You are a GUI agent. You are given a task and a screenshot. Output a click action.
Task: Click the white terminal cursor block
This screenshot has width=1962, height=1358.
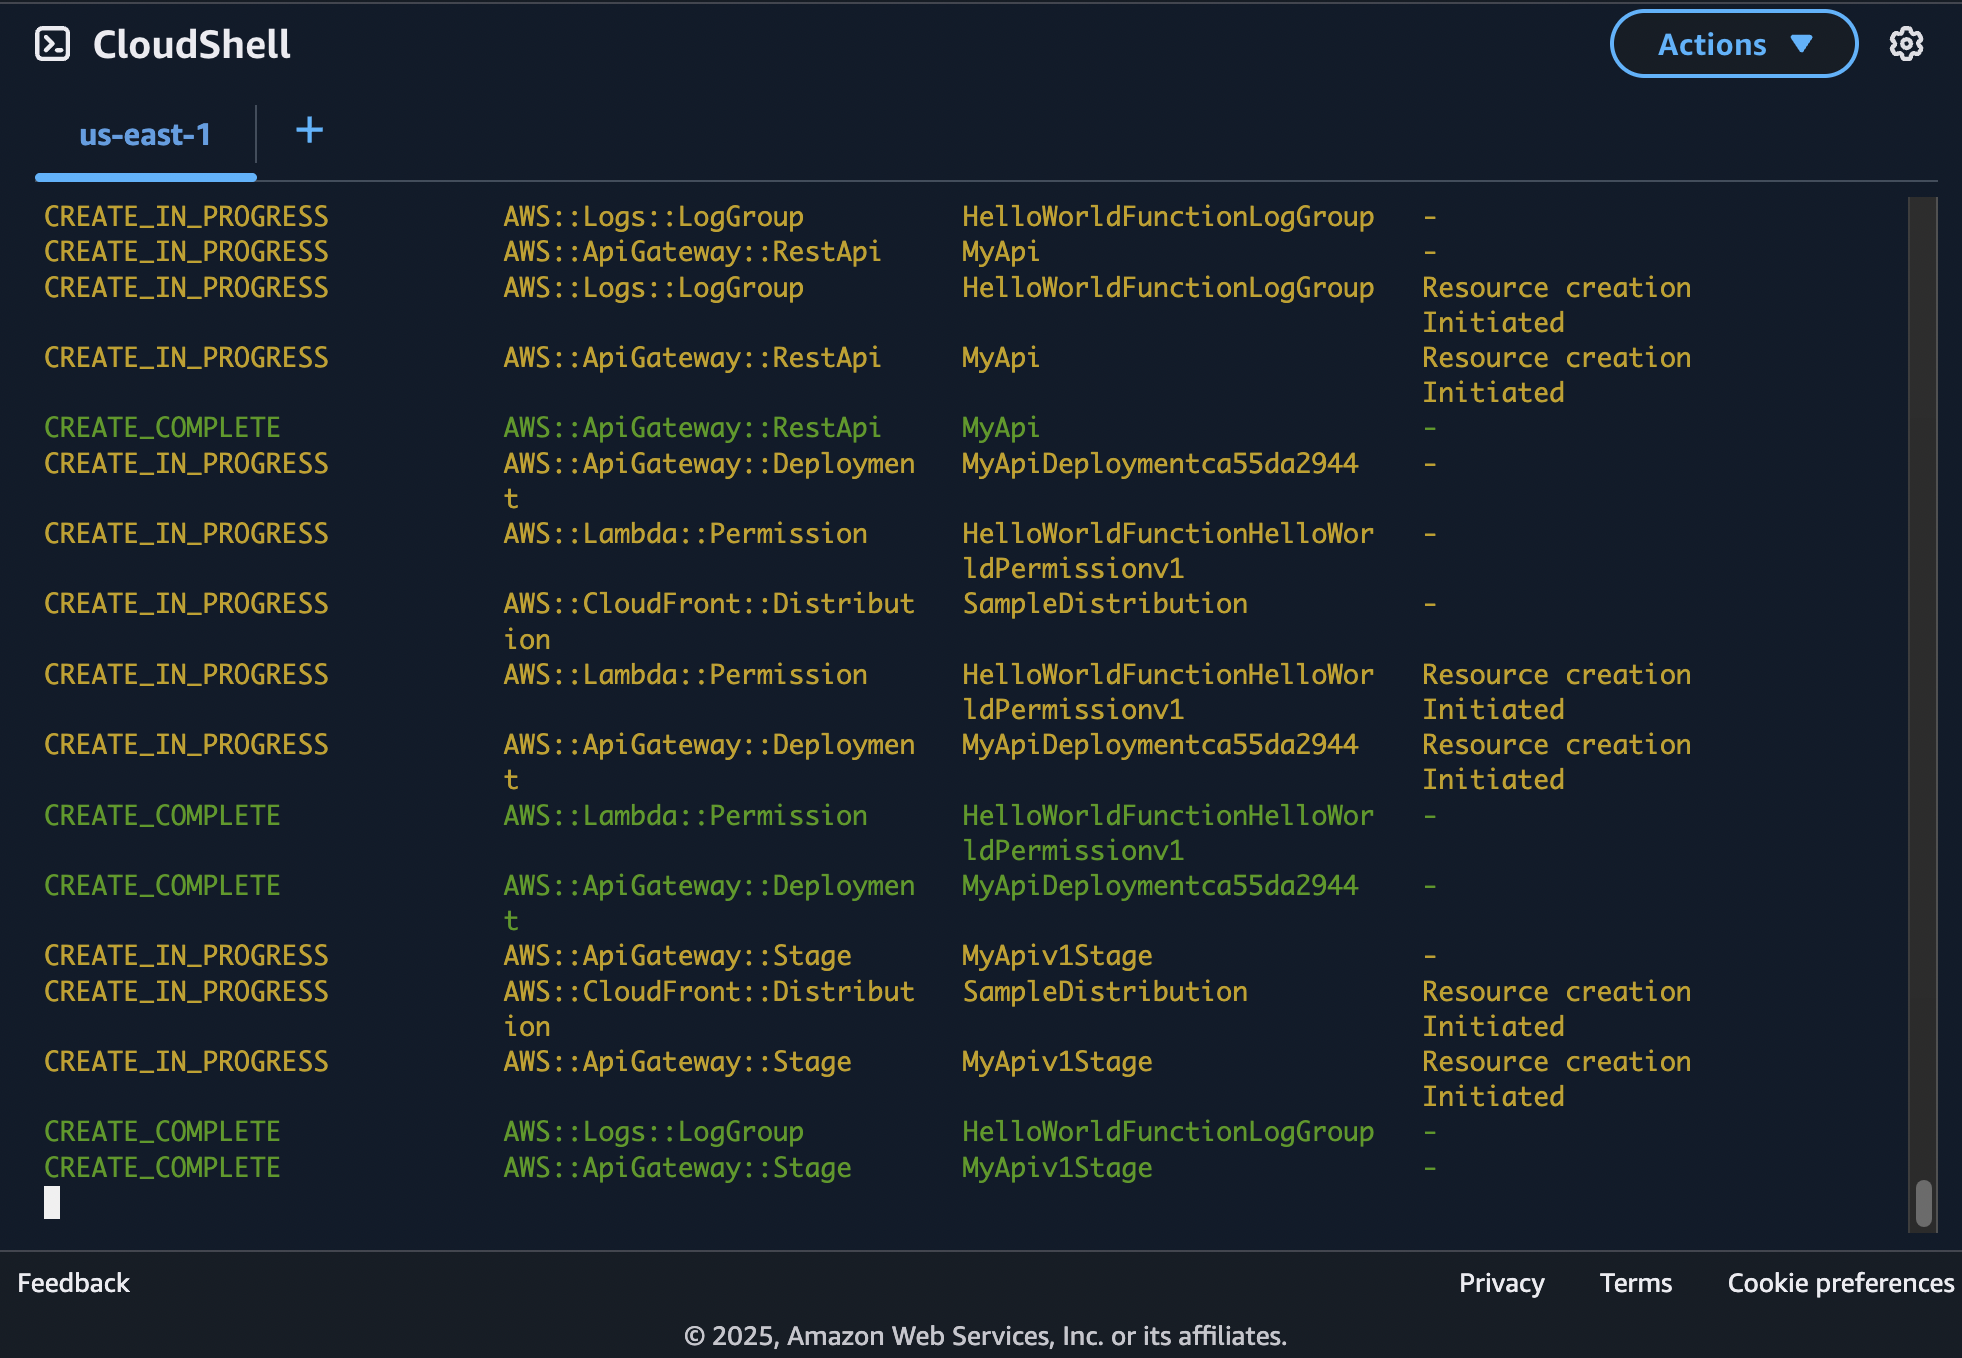(x=52, y=1202)
